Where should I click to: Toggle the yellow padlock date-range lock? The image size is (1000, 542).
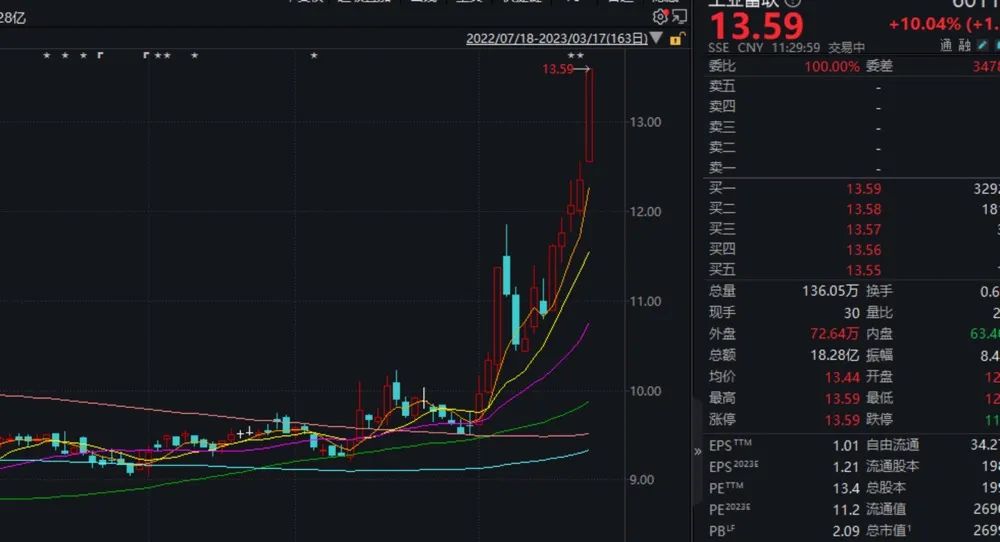click(677, 40)
